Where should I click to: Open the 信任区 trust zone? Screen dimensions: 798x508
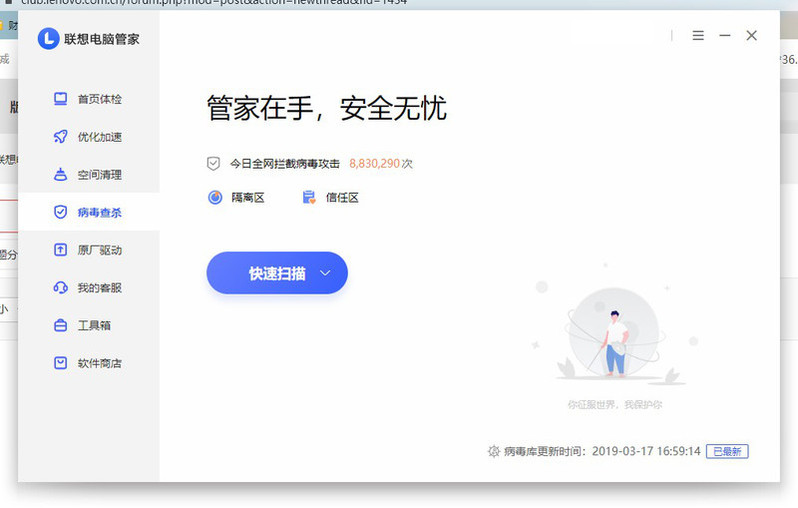(x=330, y=198)
